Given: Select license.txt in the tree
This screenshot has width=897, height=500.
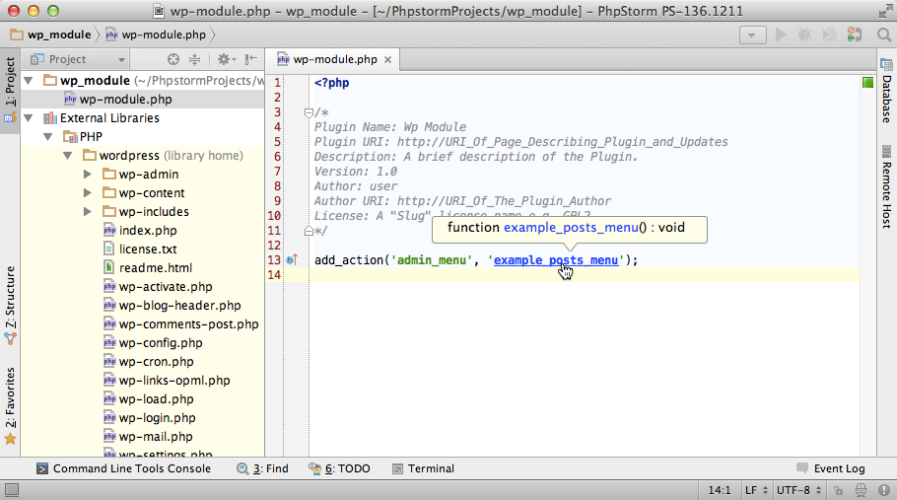Looking at the screenshot, I should coord(140,249).
